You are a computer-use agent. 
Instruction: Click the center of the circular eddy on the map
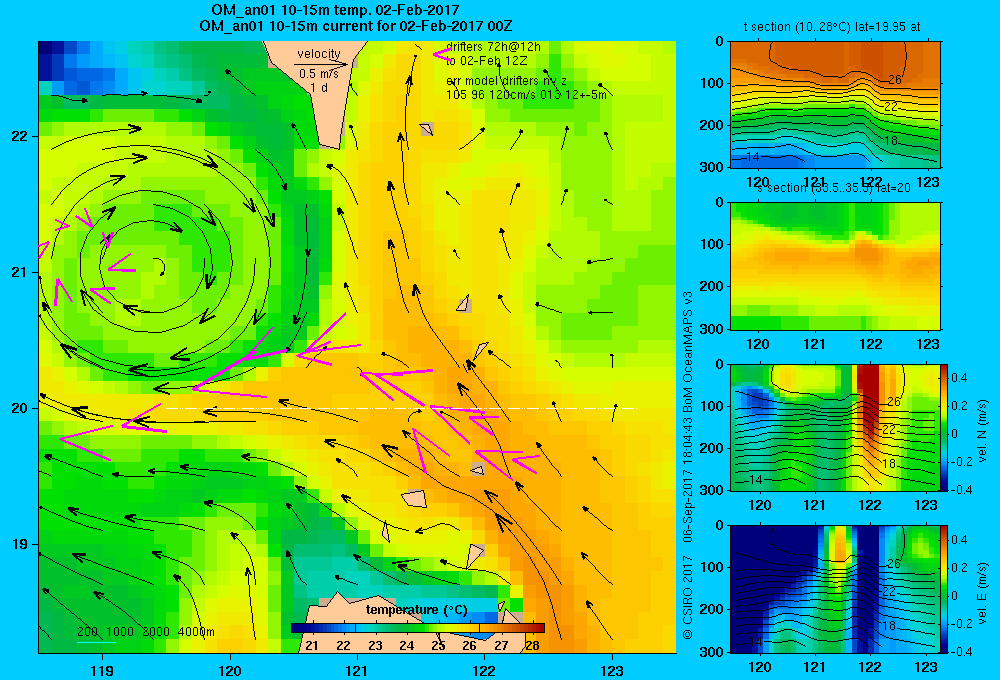click(x=158, y=267)
